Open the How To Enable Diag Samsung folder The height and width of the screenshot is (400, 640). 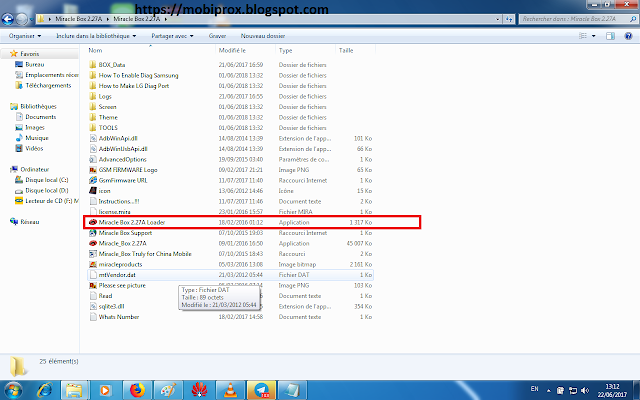(138, 75)
